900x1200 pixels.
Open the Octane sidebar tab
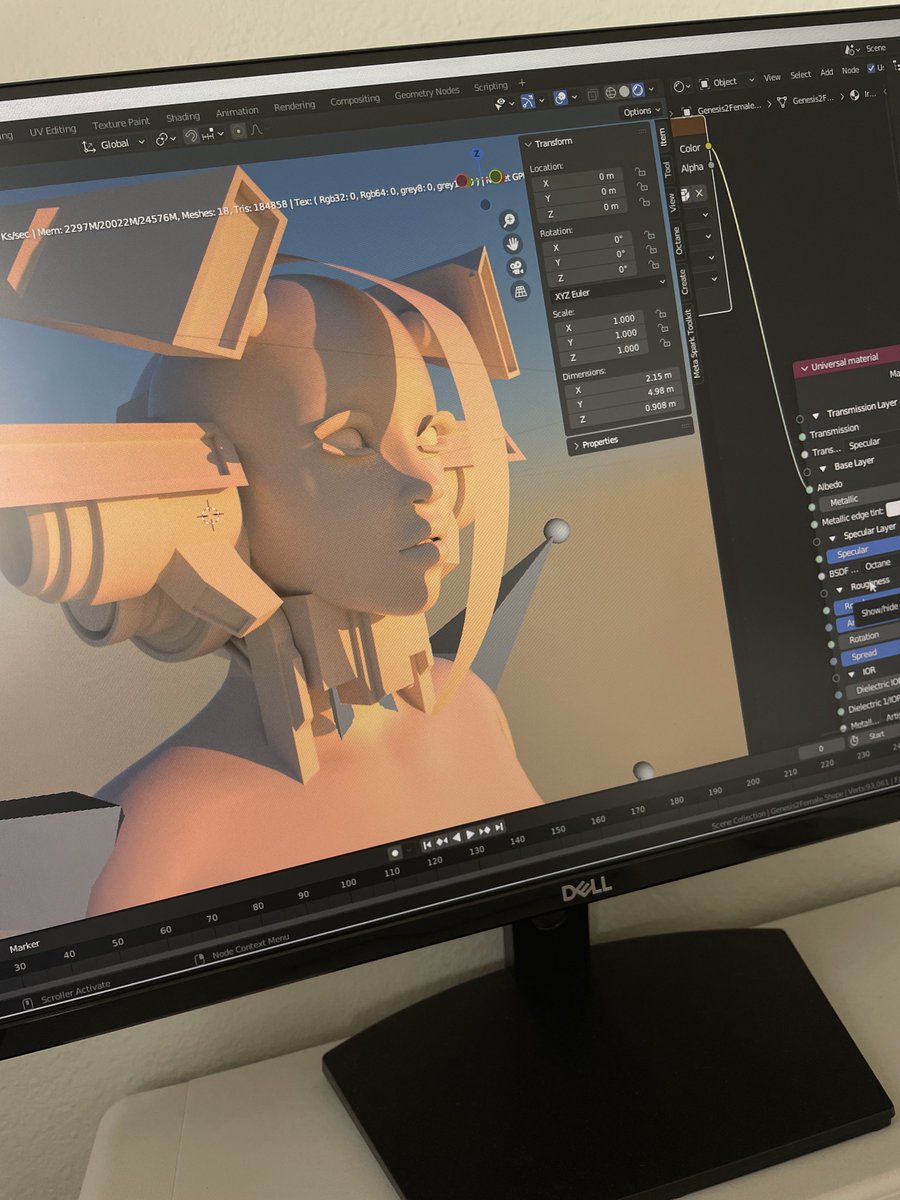tap(678, 241)
